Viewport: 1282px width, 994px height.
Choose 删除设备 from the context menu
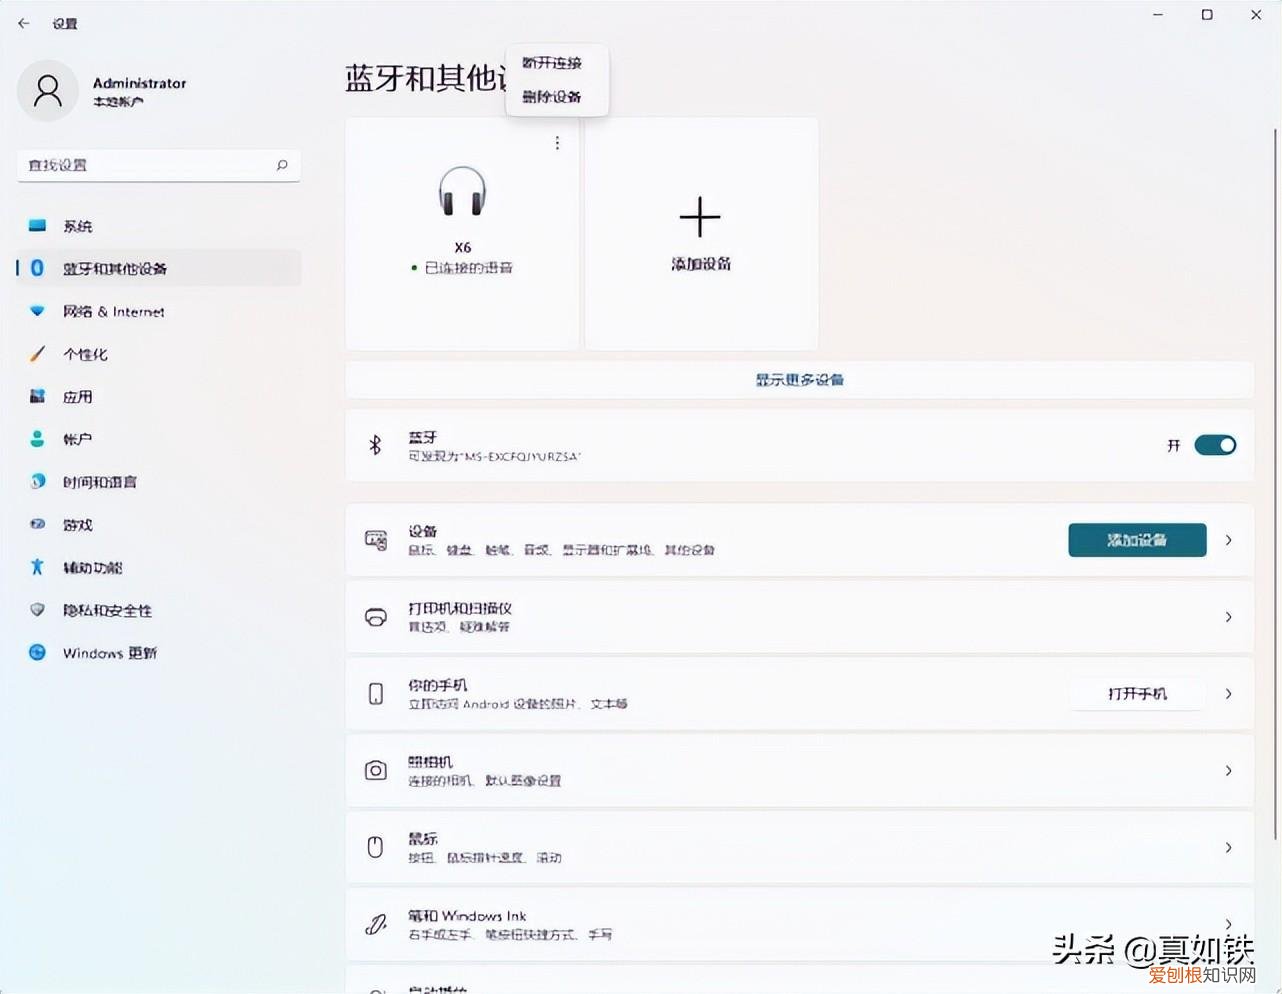tap(552, 97)
